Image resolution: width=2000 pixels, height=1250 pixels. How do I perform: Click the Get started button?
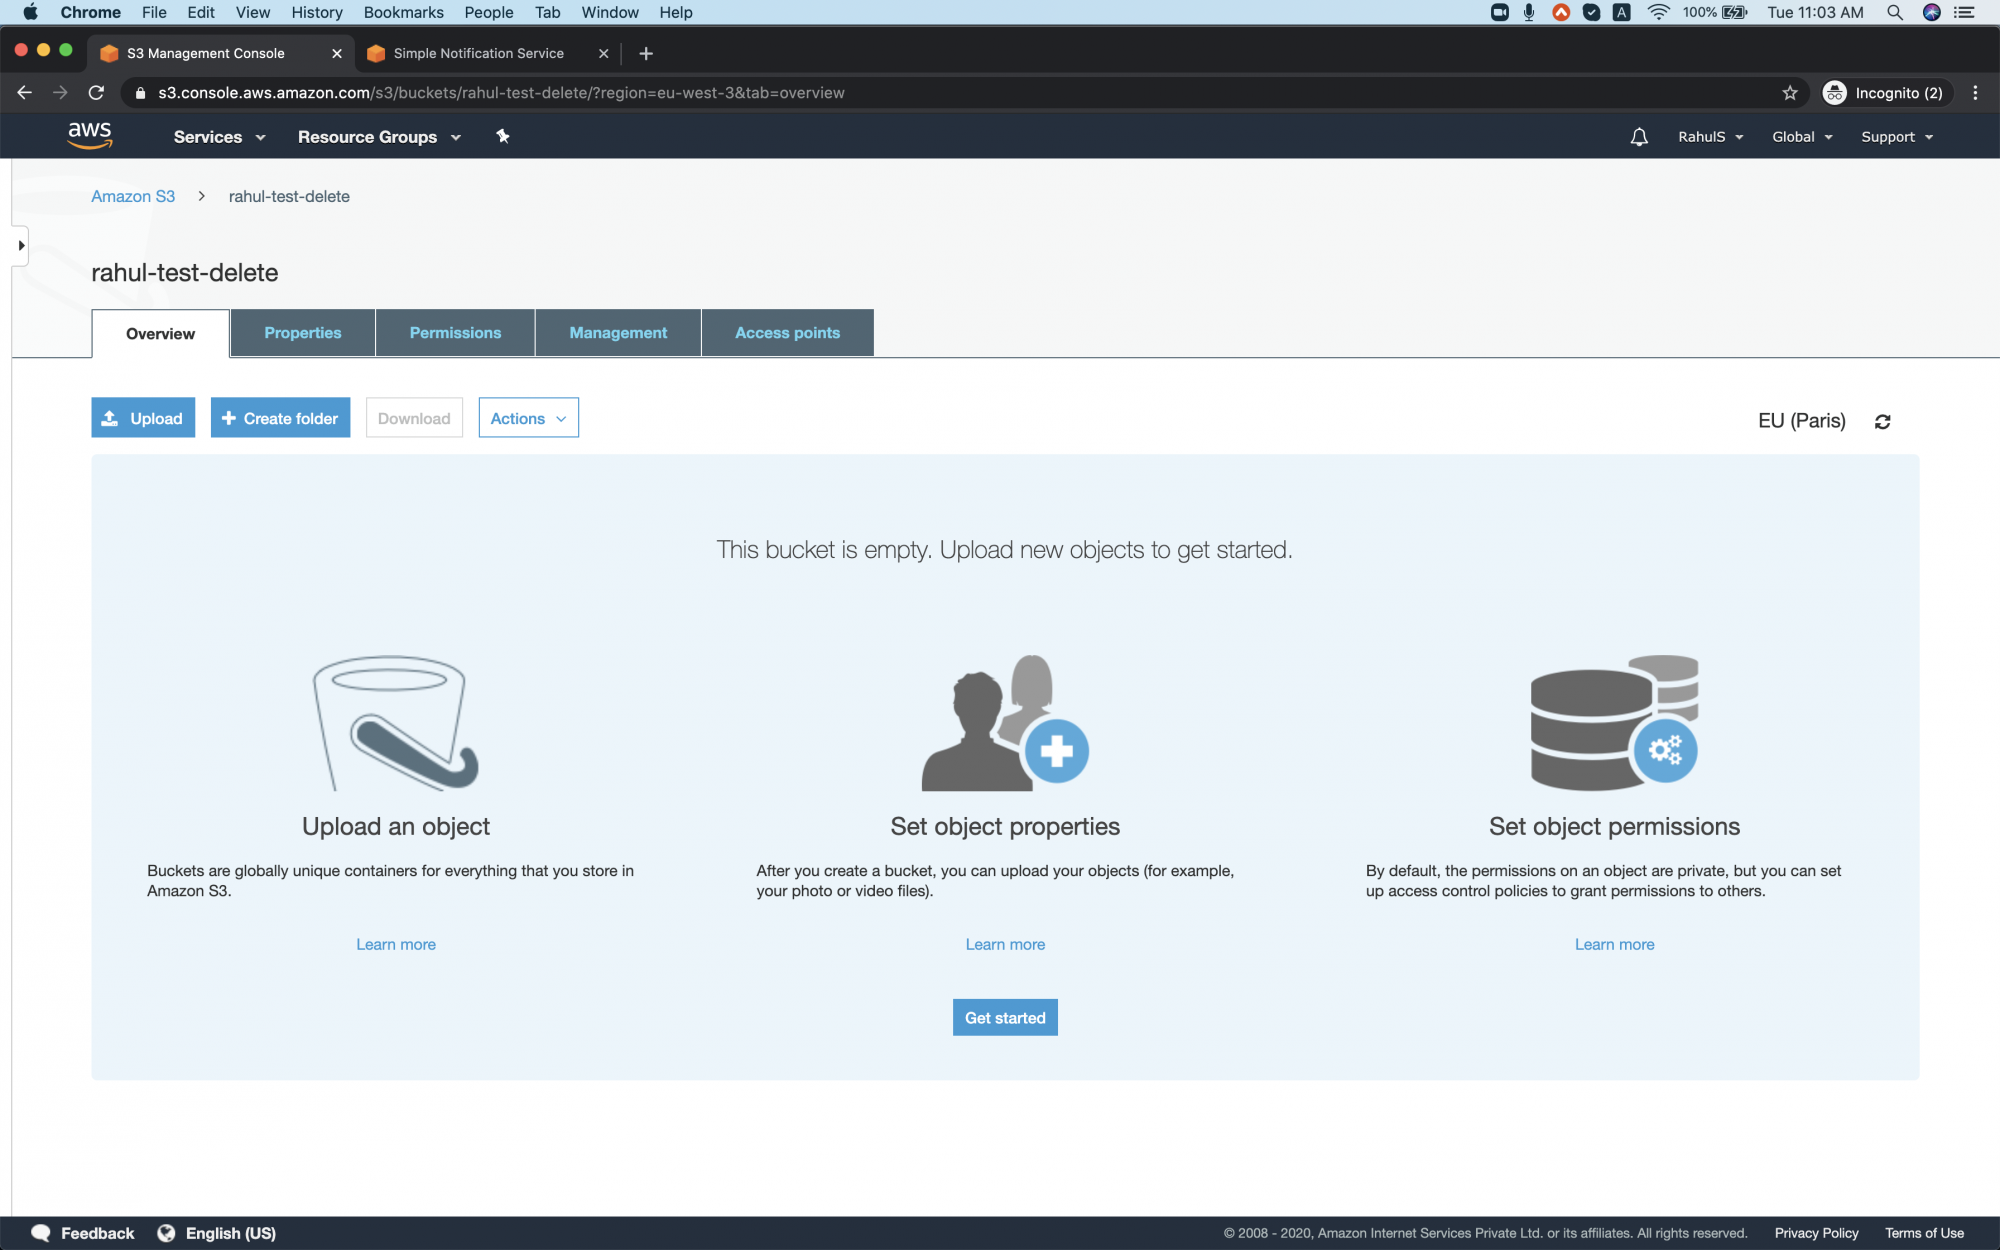point(1004,1017)
